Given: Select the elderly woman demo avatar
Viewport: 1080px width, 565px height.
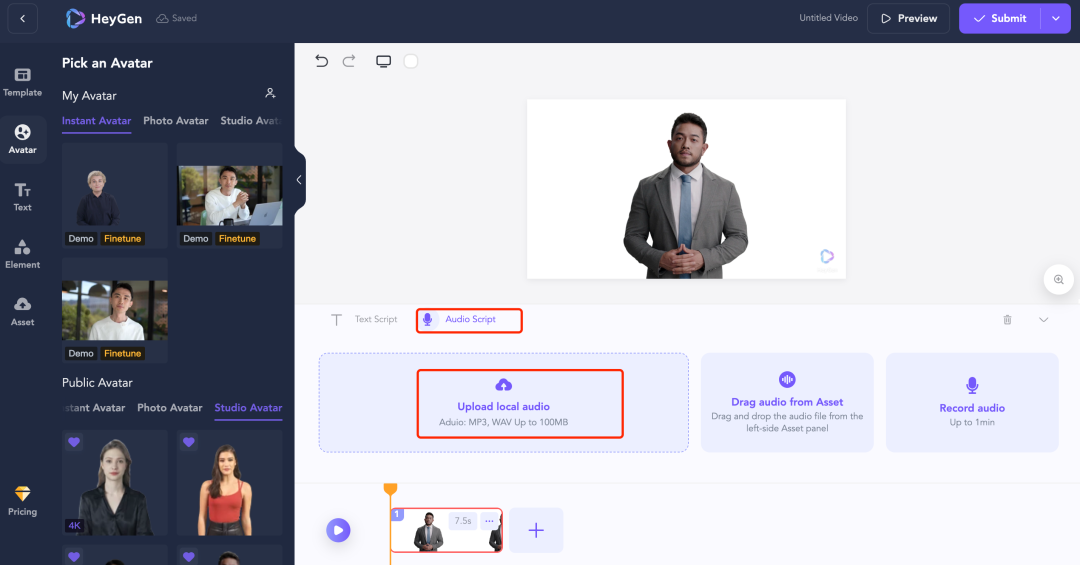Looking at the screenshot, I should tap(115, 195).
